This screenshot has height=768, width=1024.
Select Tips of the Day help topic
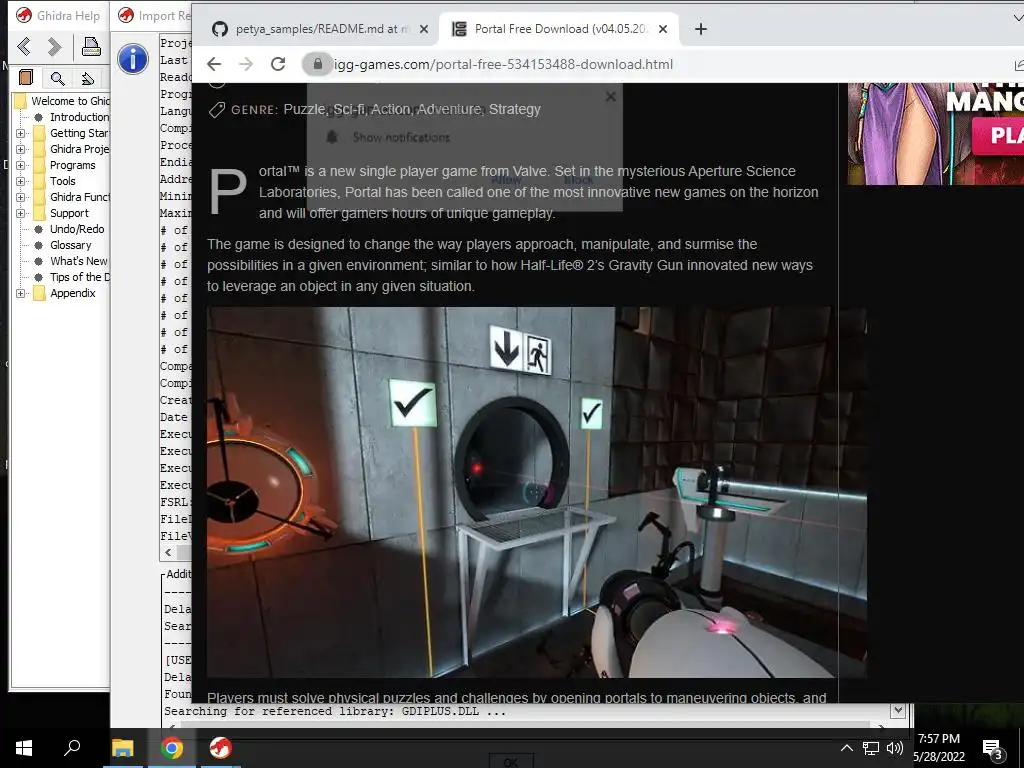[80, 277]
